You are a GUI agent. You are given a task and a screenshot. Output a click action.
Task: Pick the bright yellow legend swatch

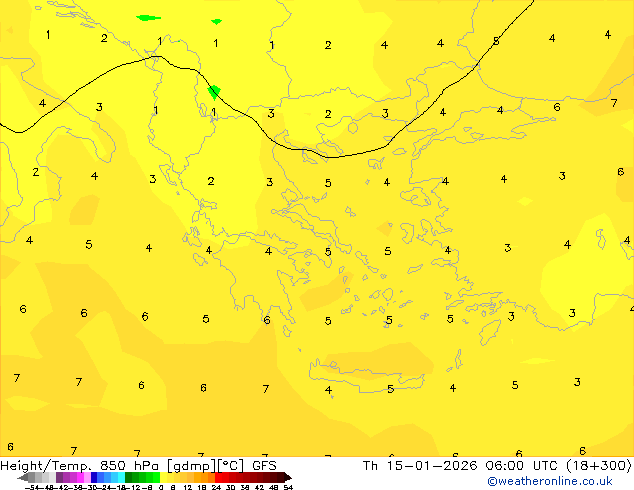click(x=163, y=477)
